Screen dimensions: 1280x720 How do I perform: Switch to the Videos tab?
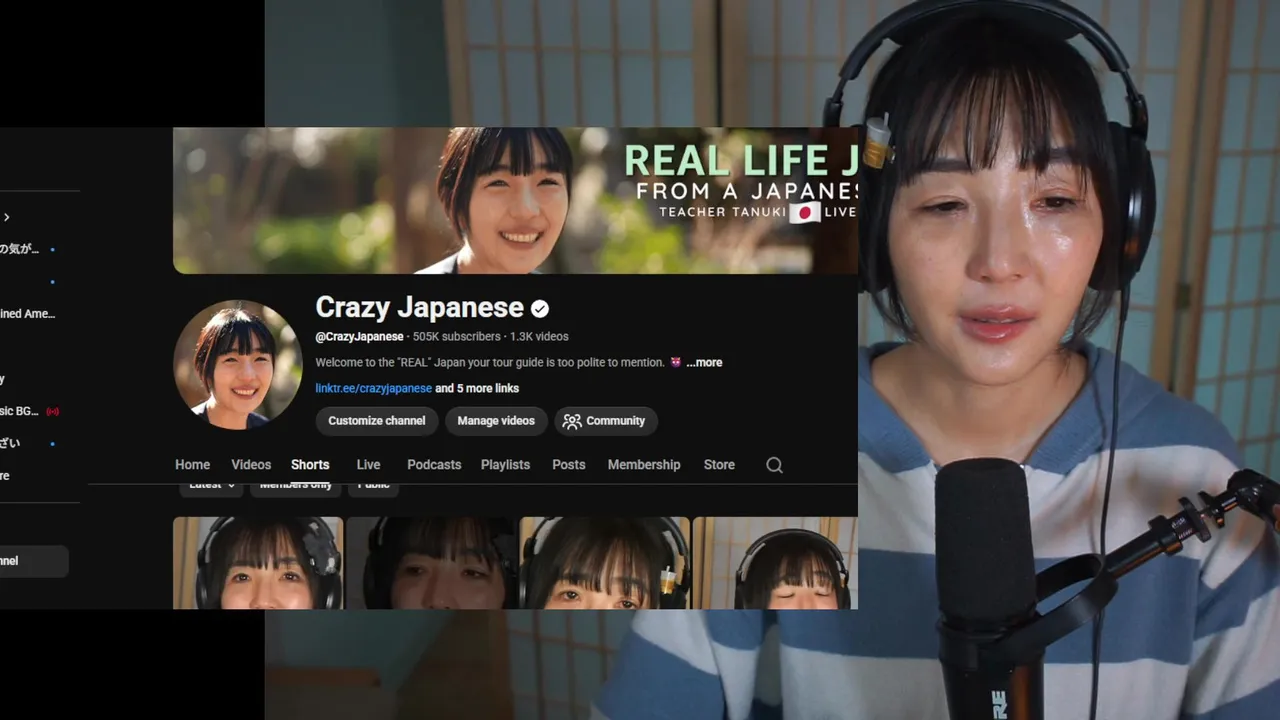tap(251, 465)
